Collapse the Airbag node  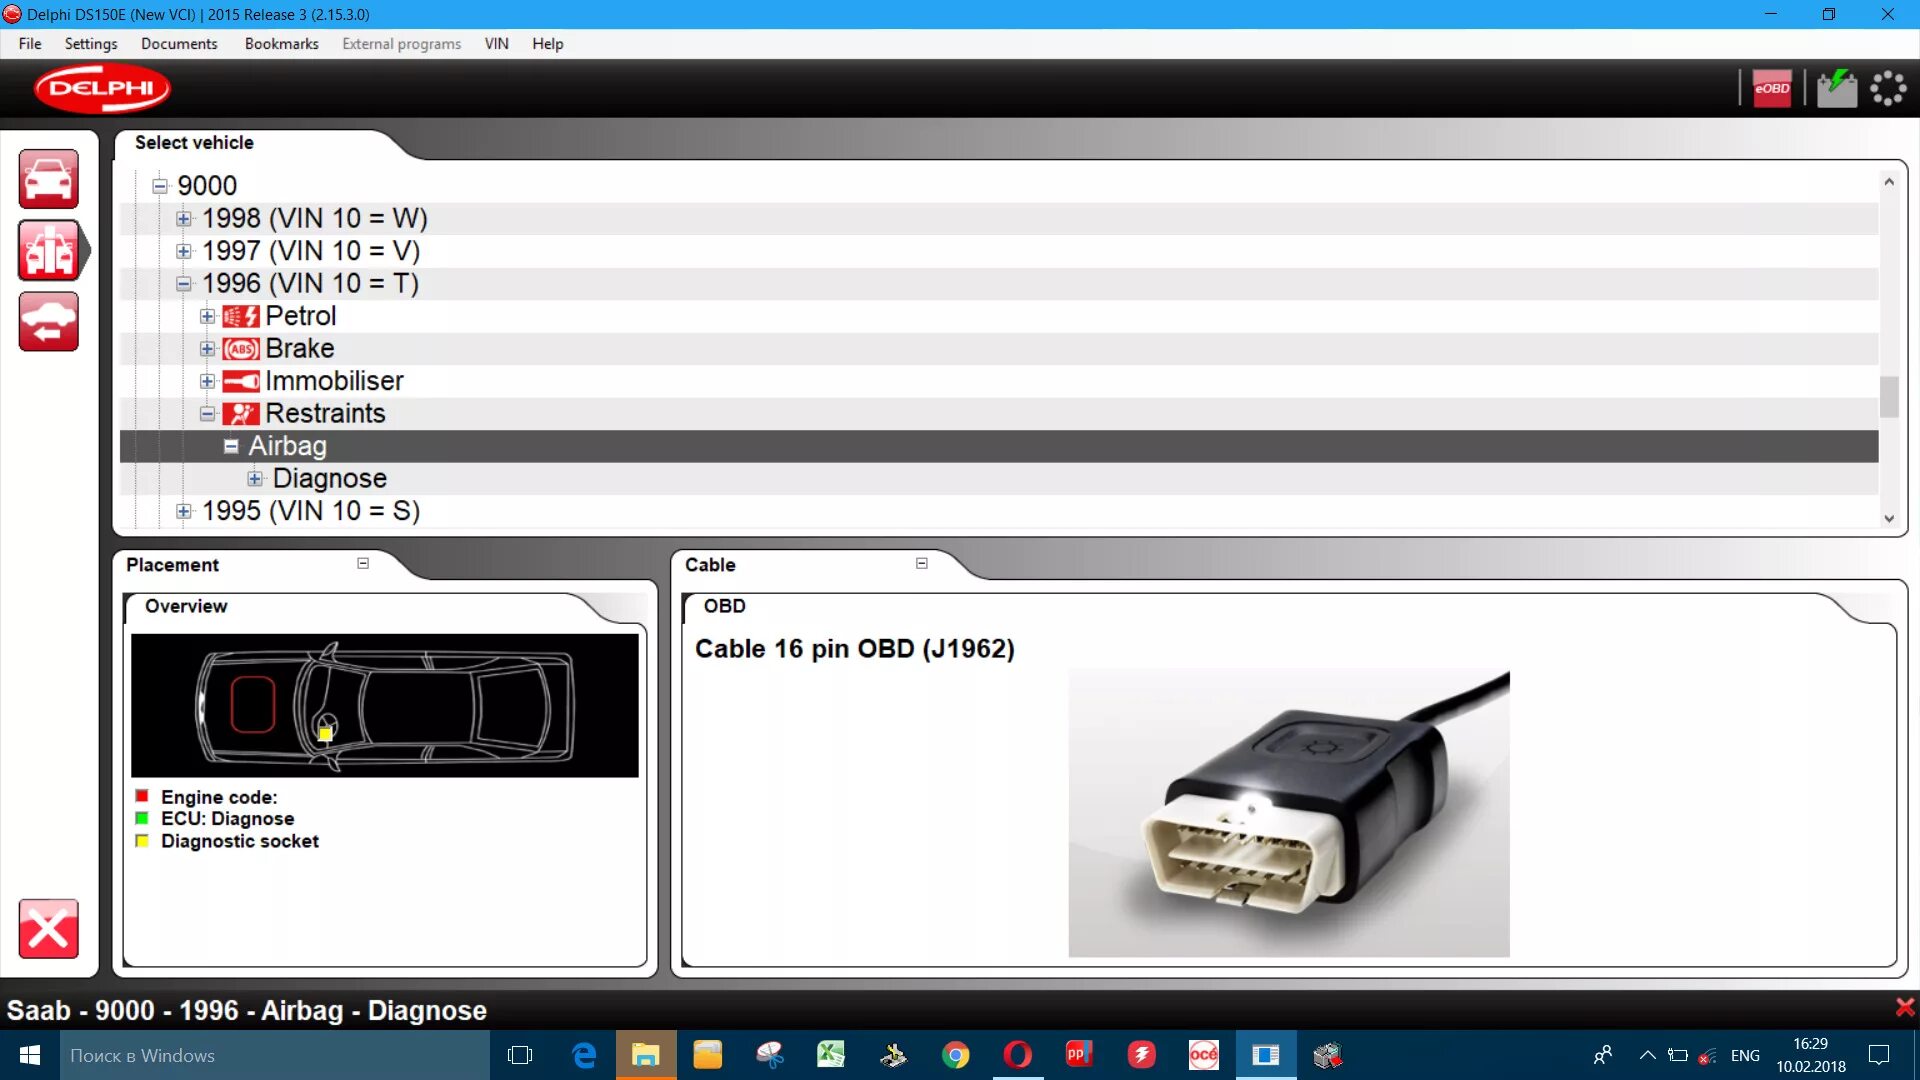pyautogui.click(x=231, y=446)
